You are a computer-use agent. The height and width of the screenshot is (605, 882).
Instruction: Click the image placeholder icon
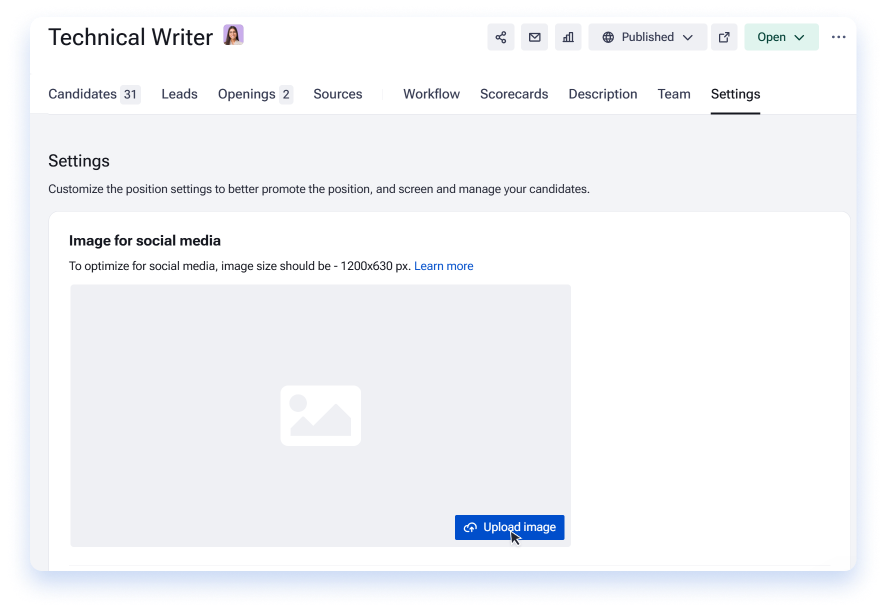(321, 416)
